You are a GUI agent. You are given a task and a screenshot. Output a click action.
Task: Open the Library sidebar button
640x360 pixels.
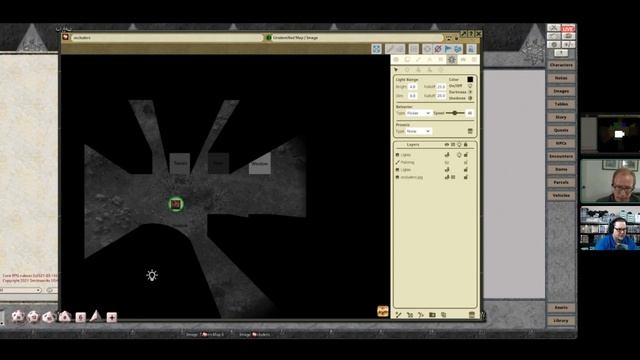(x=561, y=321)
